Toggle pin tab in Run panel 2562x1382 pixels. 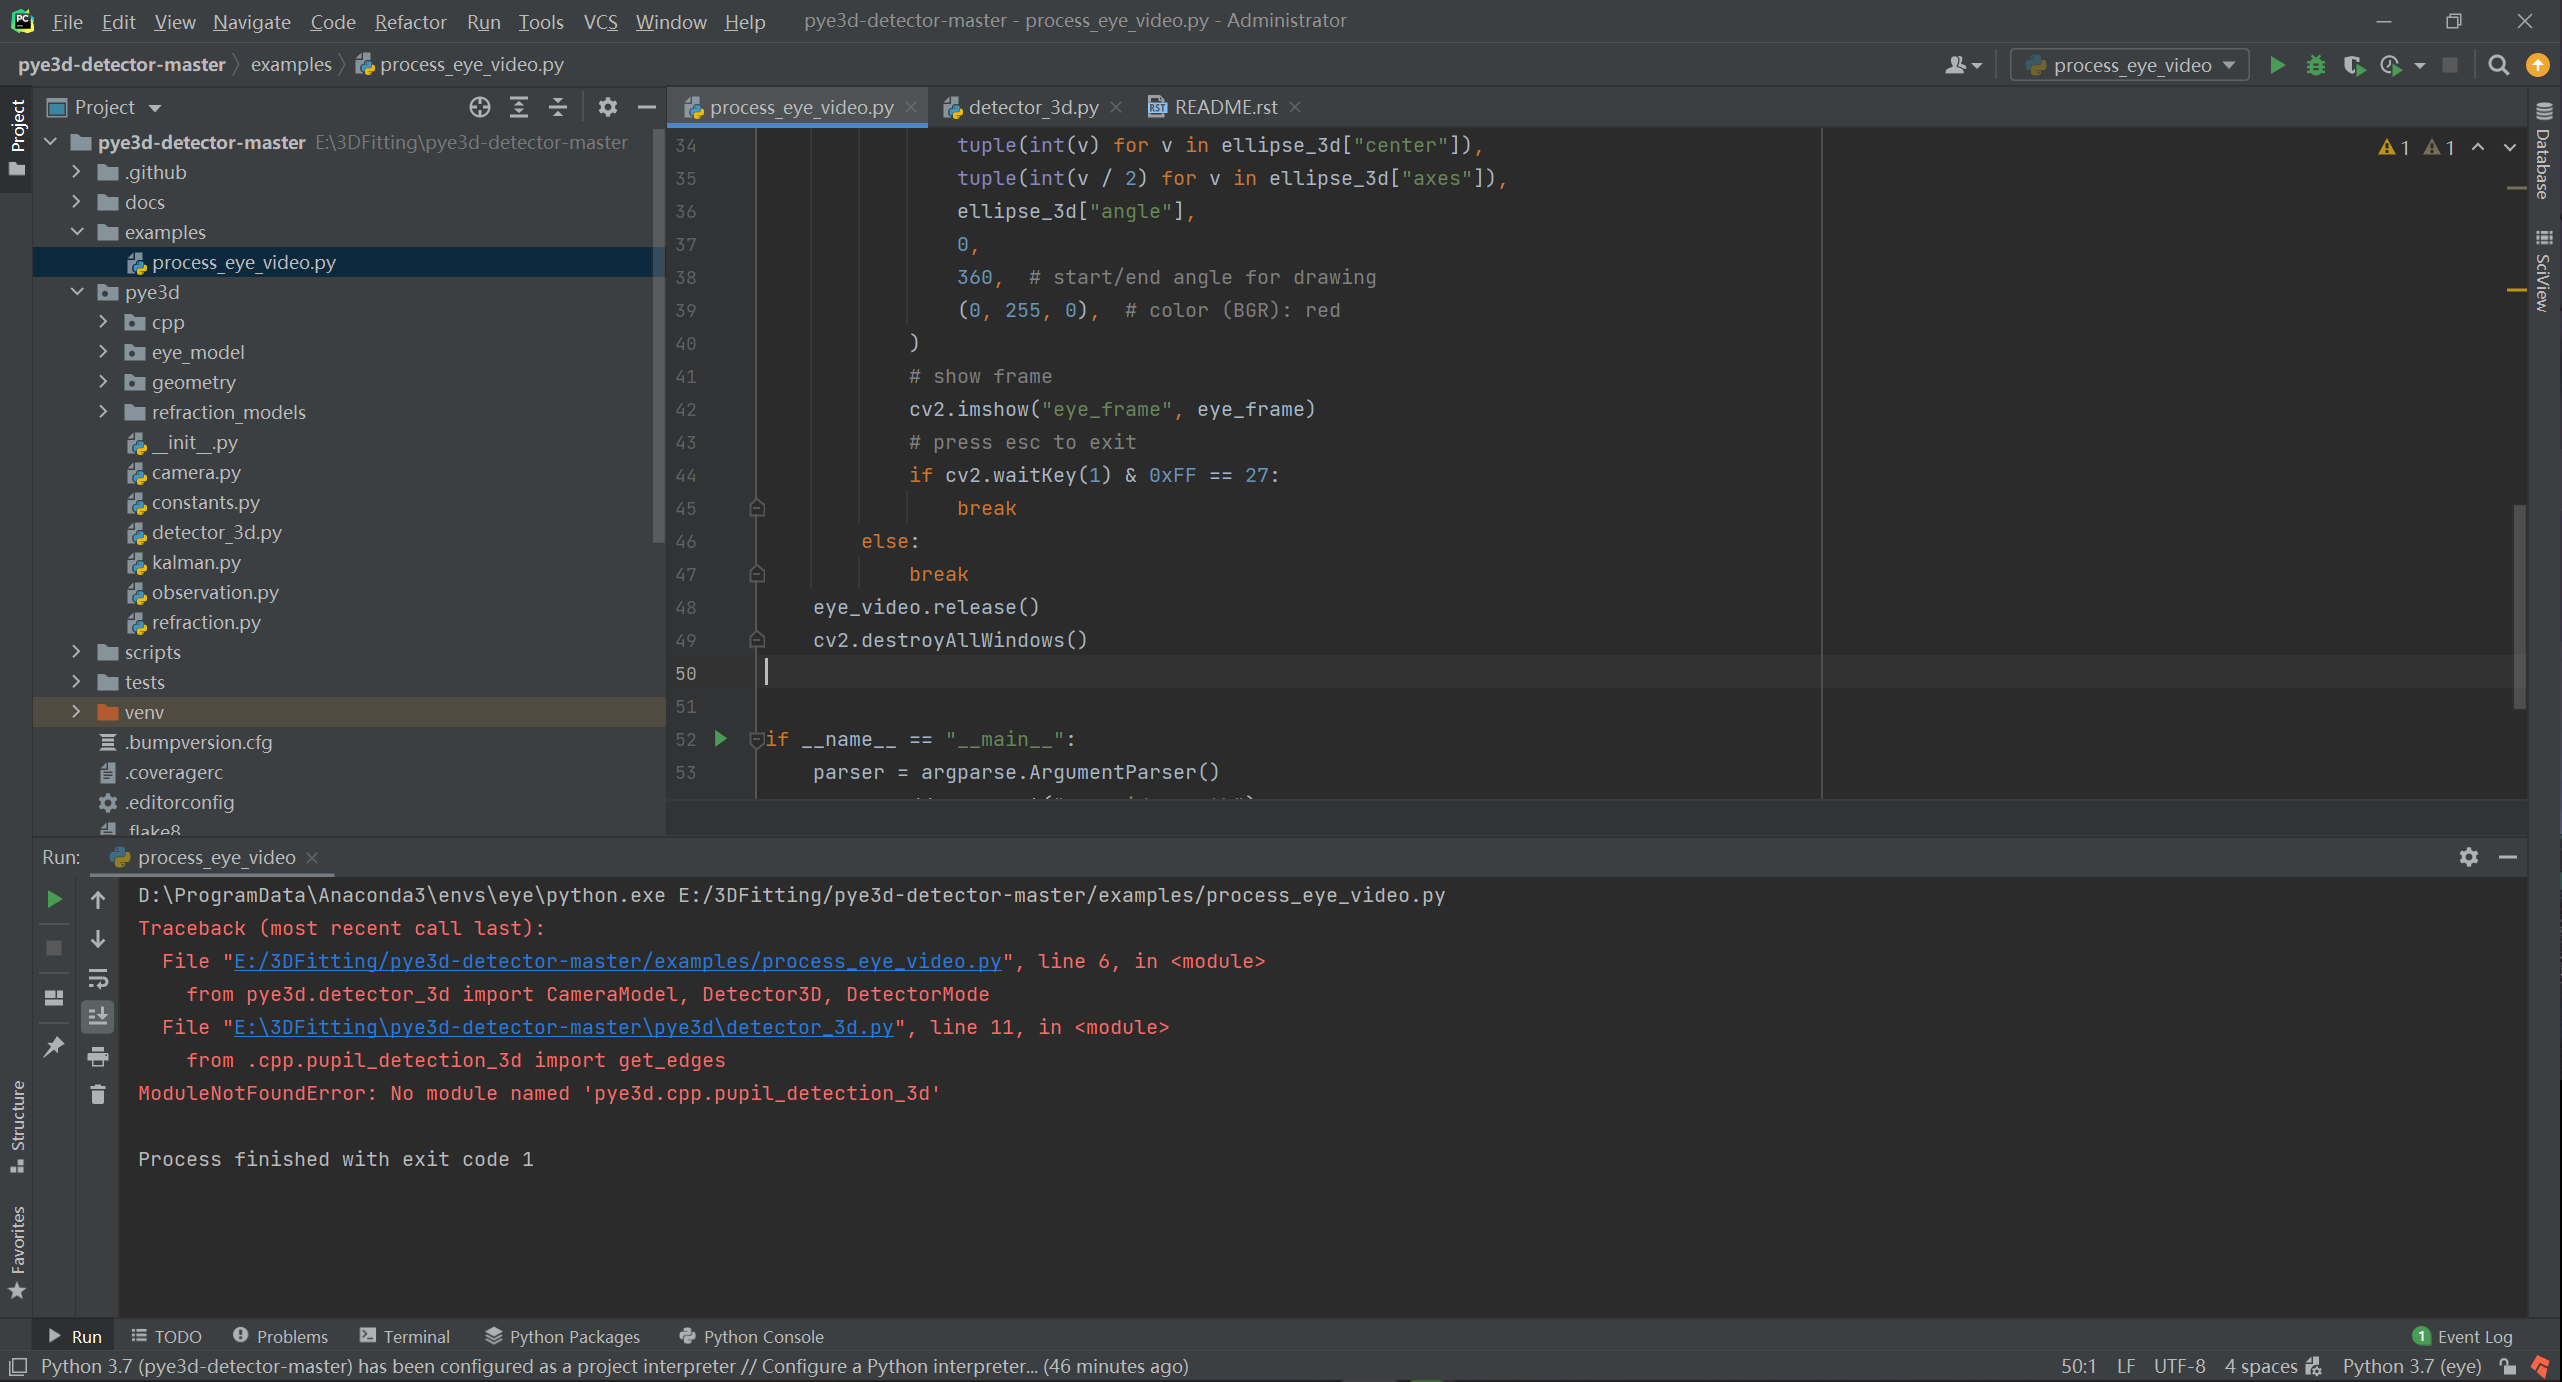(x=54, y=1046)
